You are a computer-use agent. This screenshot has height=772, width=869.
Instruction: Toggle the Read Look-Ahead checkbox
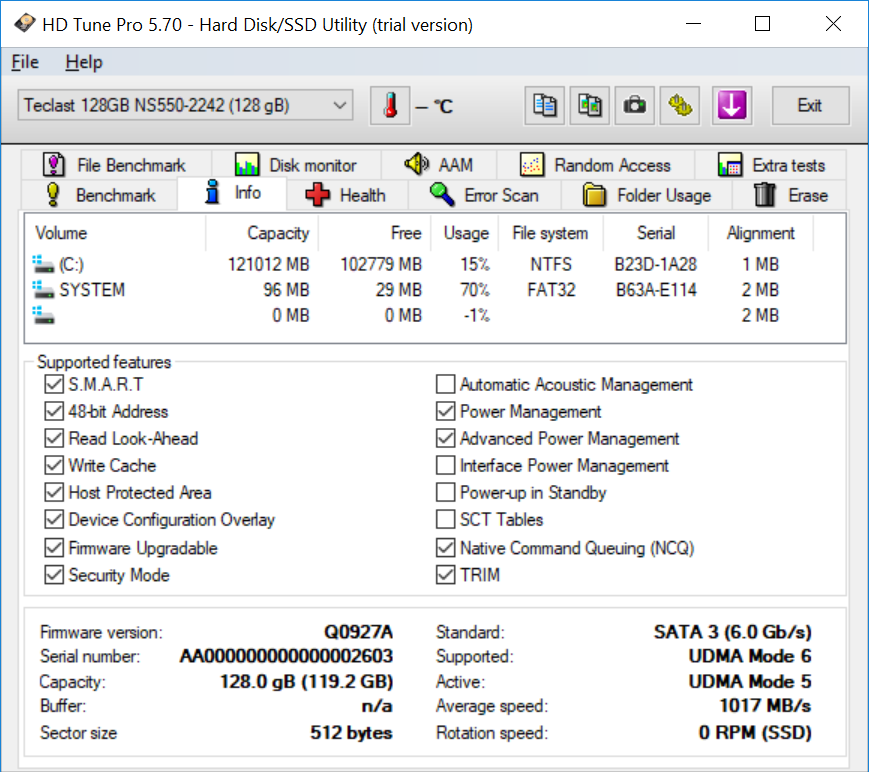pyautogui.click(x=54, y=438)
